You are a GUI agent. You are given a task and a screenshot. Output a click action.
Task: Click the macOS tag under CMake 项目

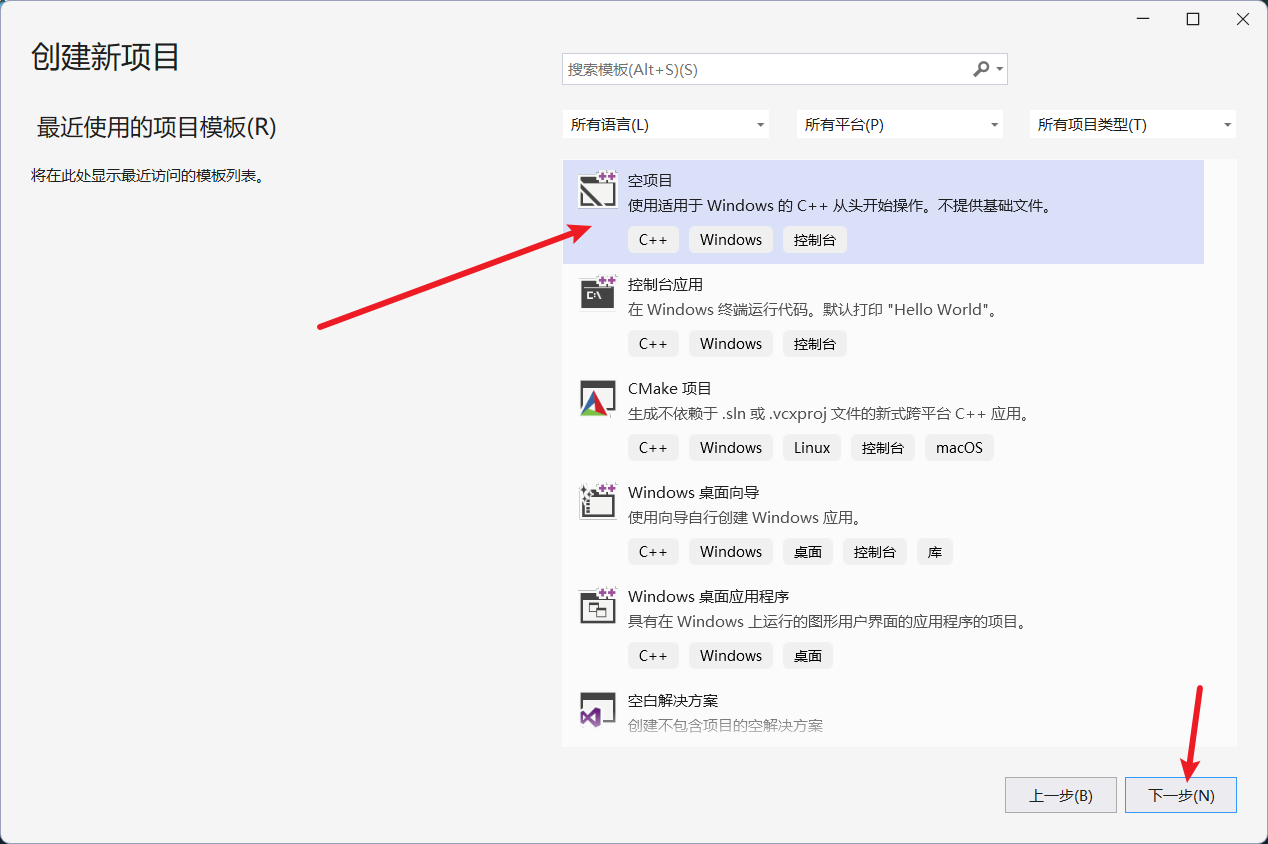(x=959, y=448)
